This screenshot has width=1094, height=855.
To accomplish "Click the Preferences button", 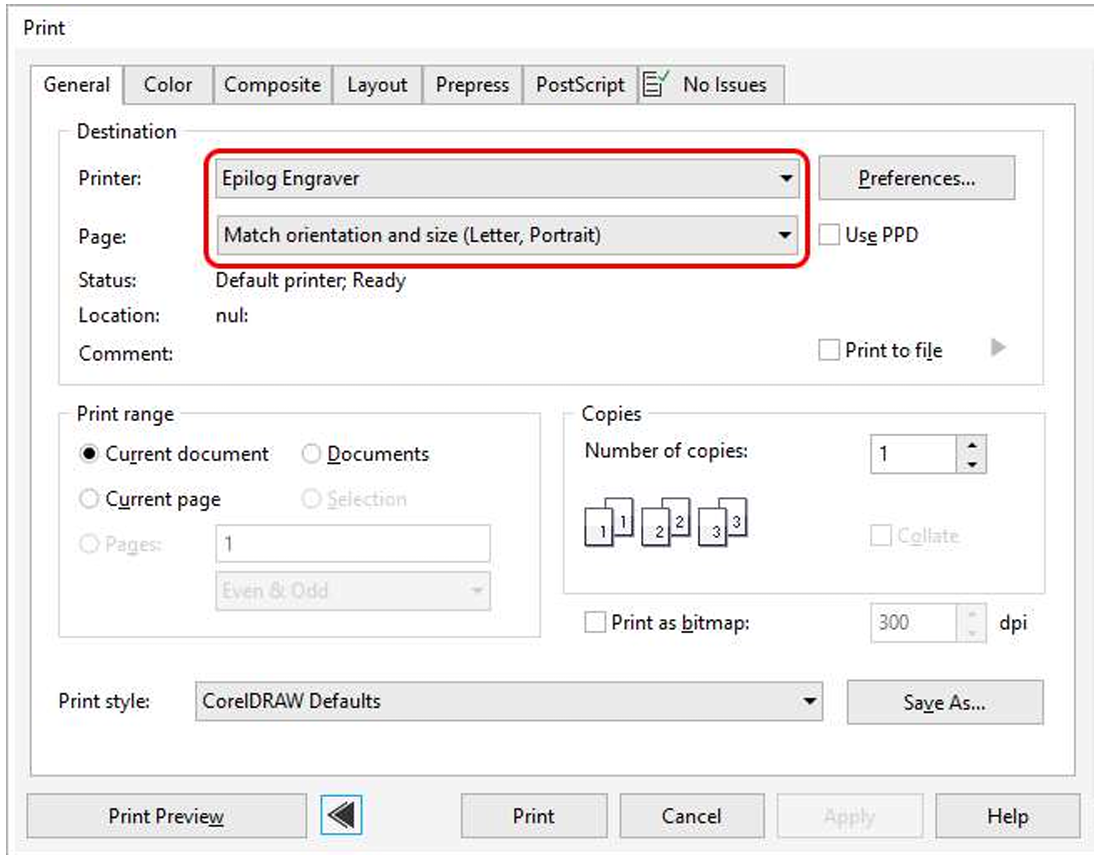I will (916, 179).
